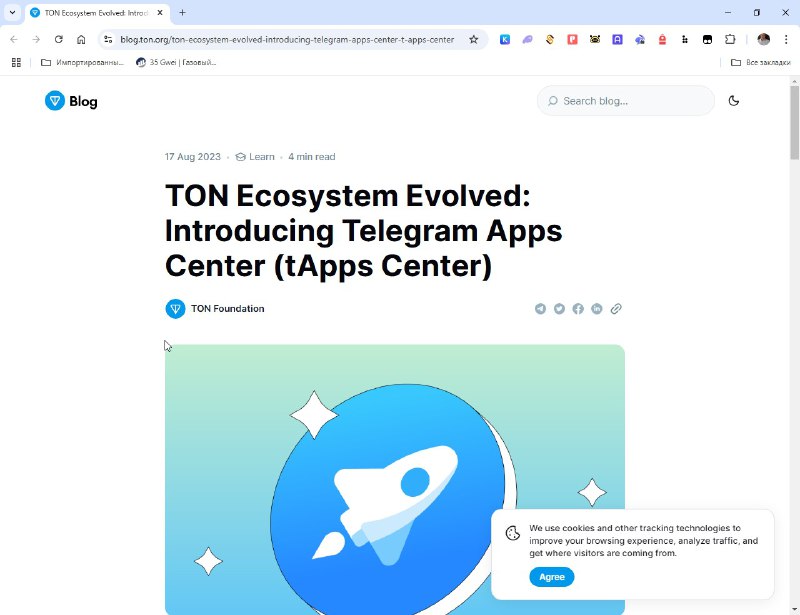Screen dimensions: 800x615
Task: Open the Импортированны... bookmarks folder
Action: [82, 62]
